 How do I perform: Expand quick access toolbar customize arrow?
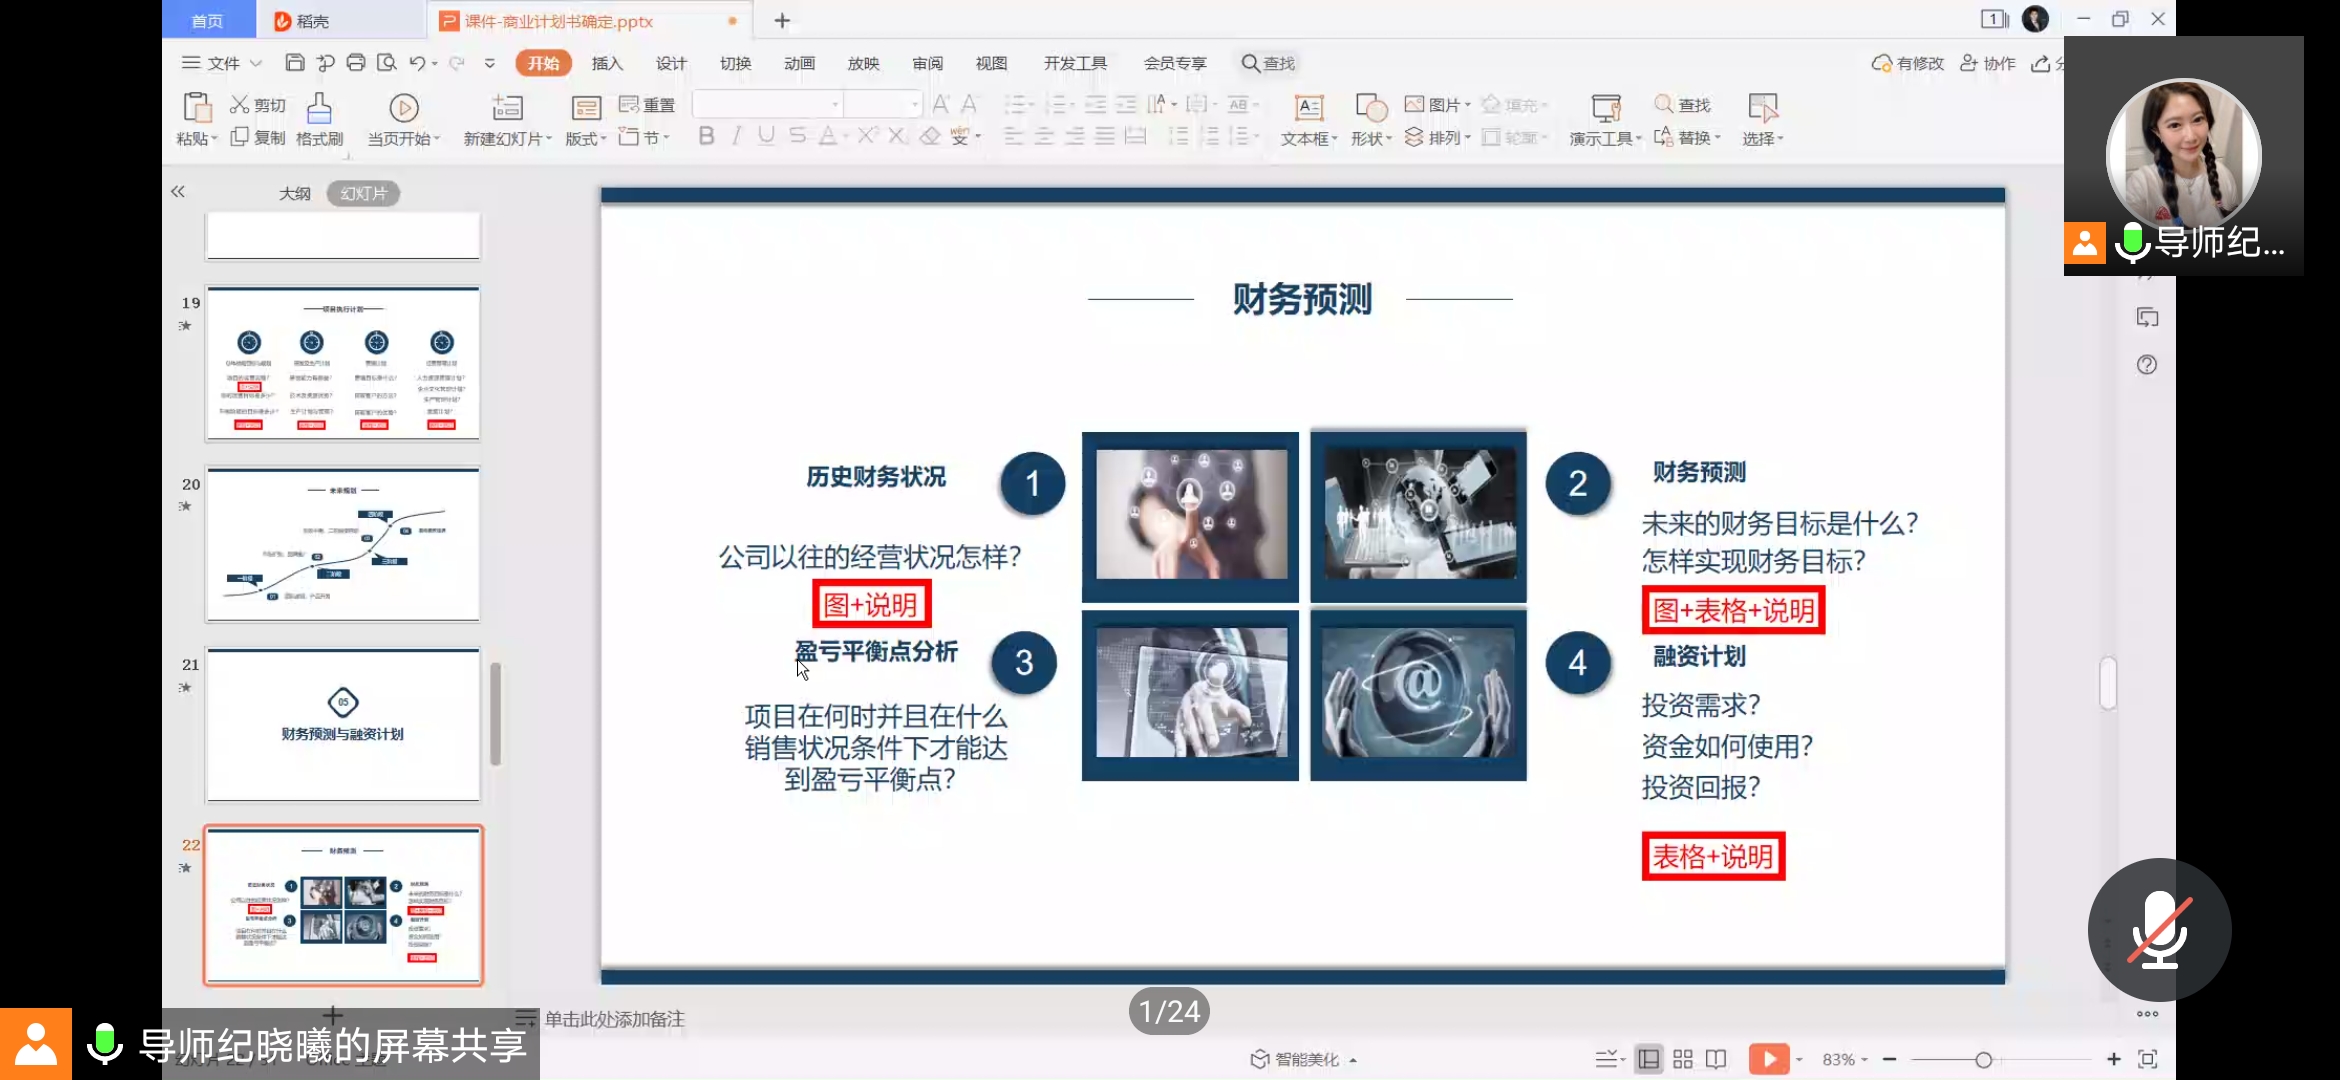pos(490,63)
